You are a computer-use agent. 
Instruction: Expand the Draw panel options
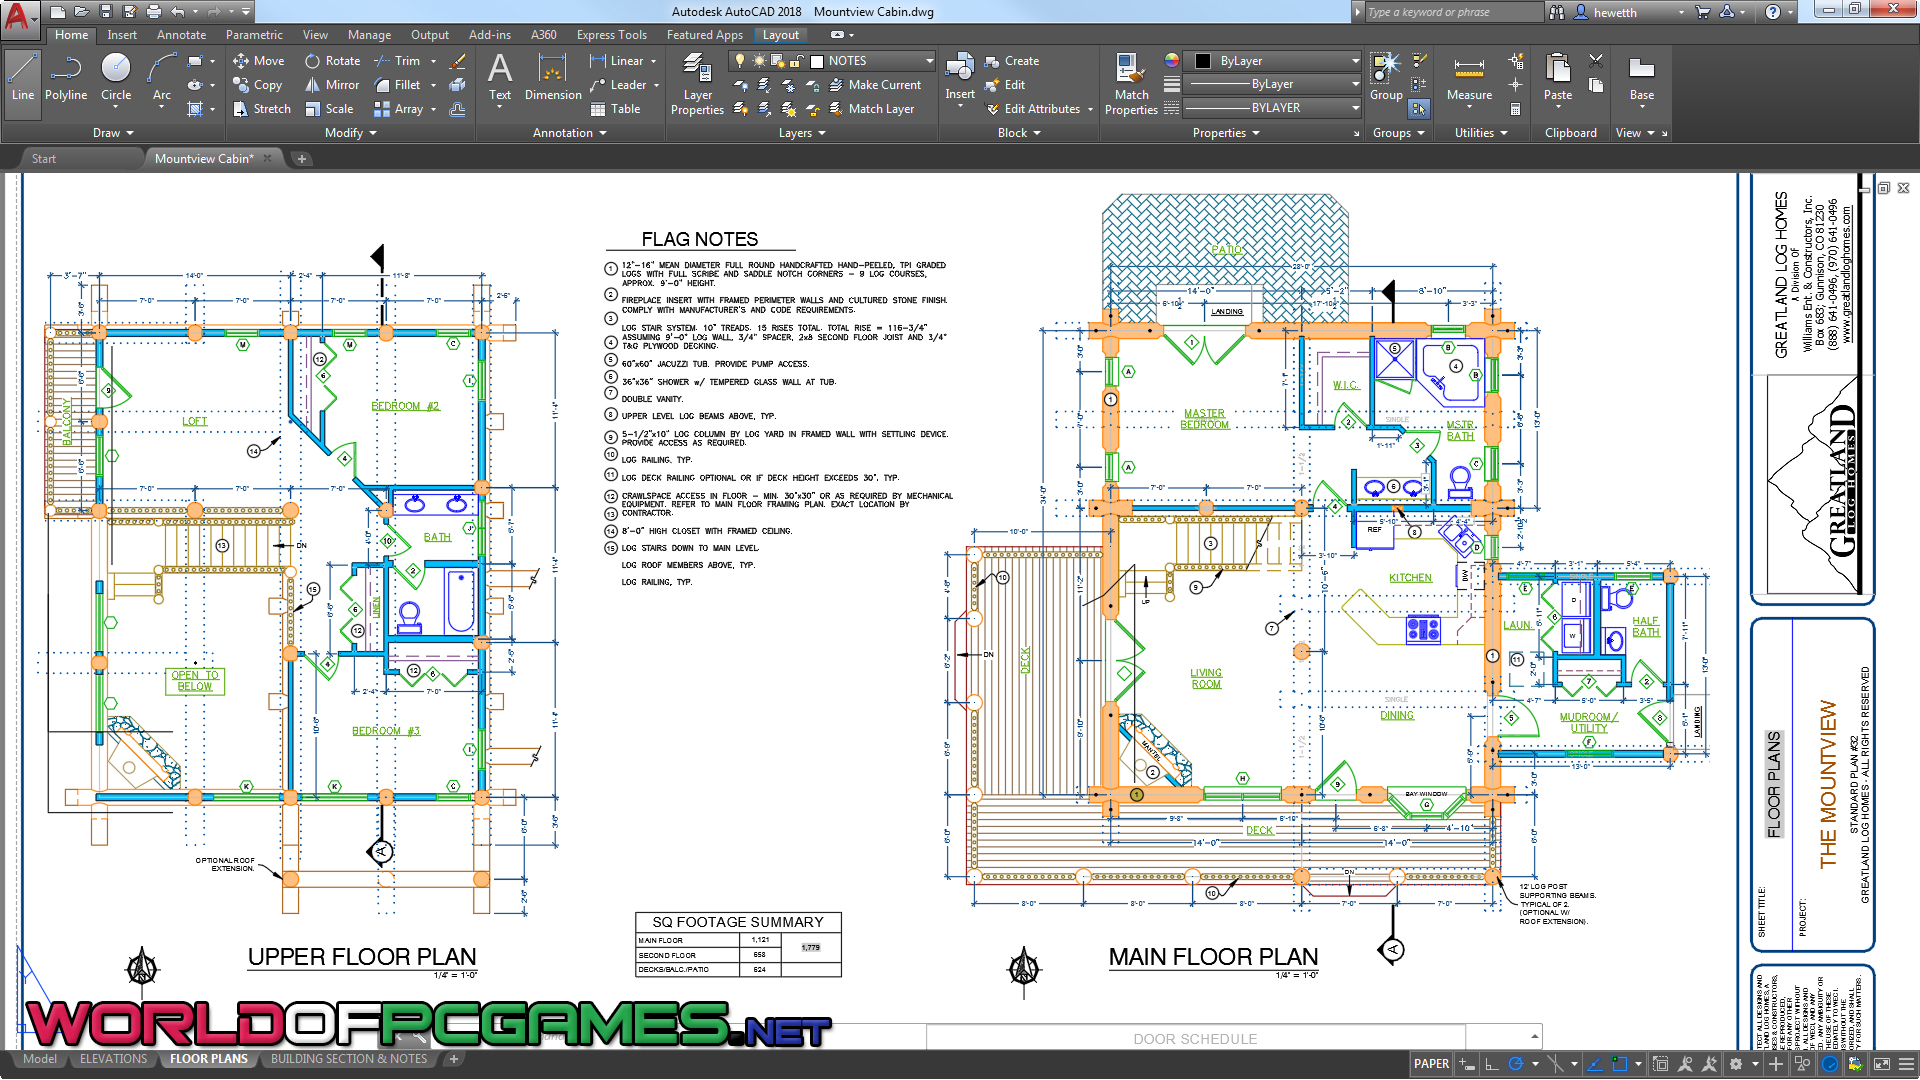point(113,133)
